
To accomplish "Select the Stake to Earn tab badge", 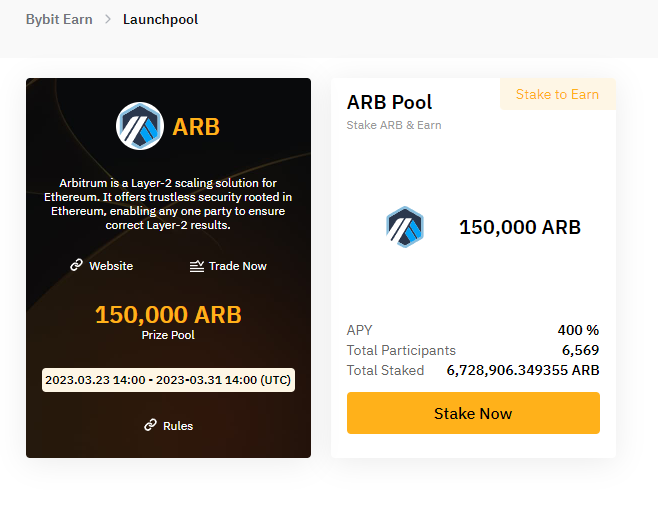I will tap(558, 94).
